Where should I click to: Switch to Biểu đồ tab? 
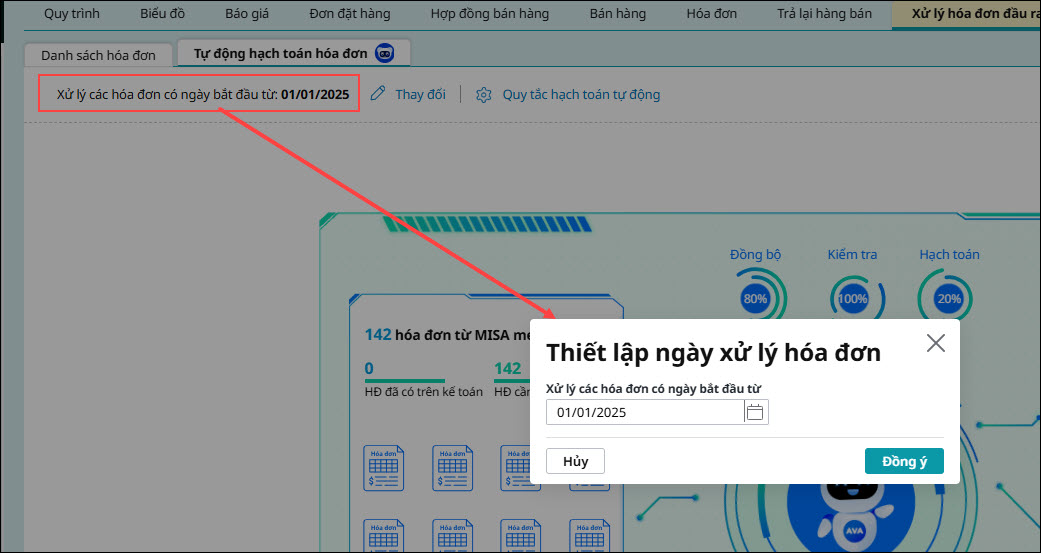[x=163, y=14]
